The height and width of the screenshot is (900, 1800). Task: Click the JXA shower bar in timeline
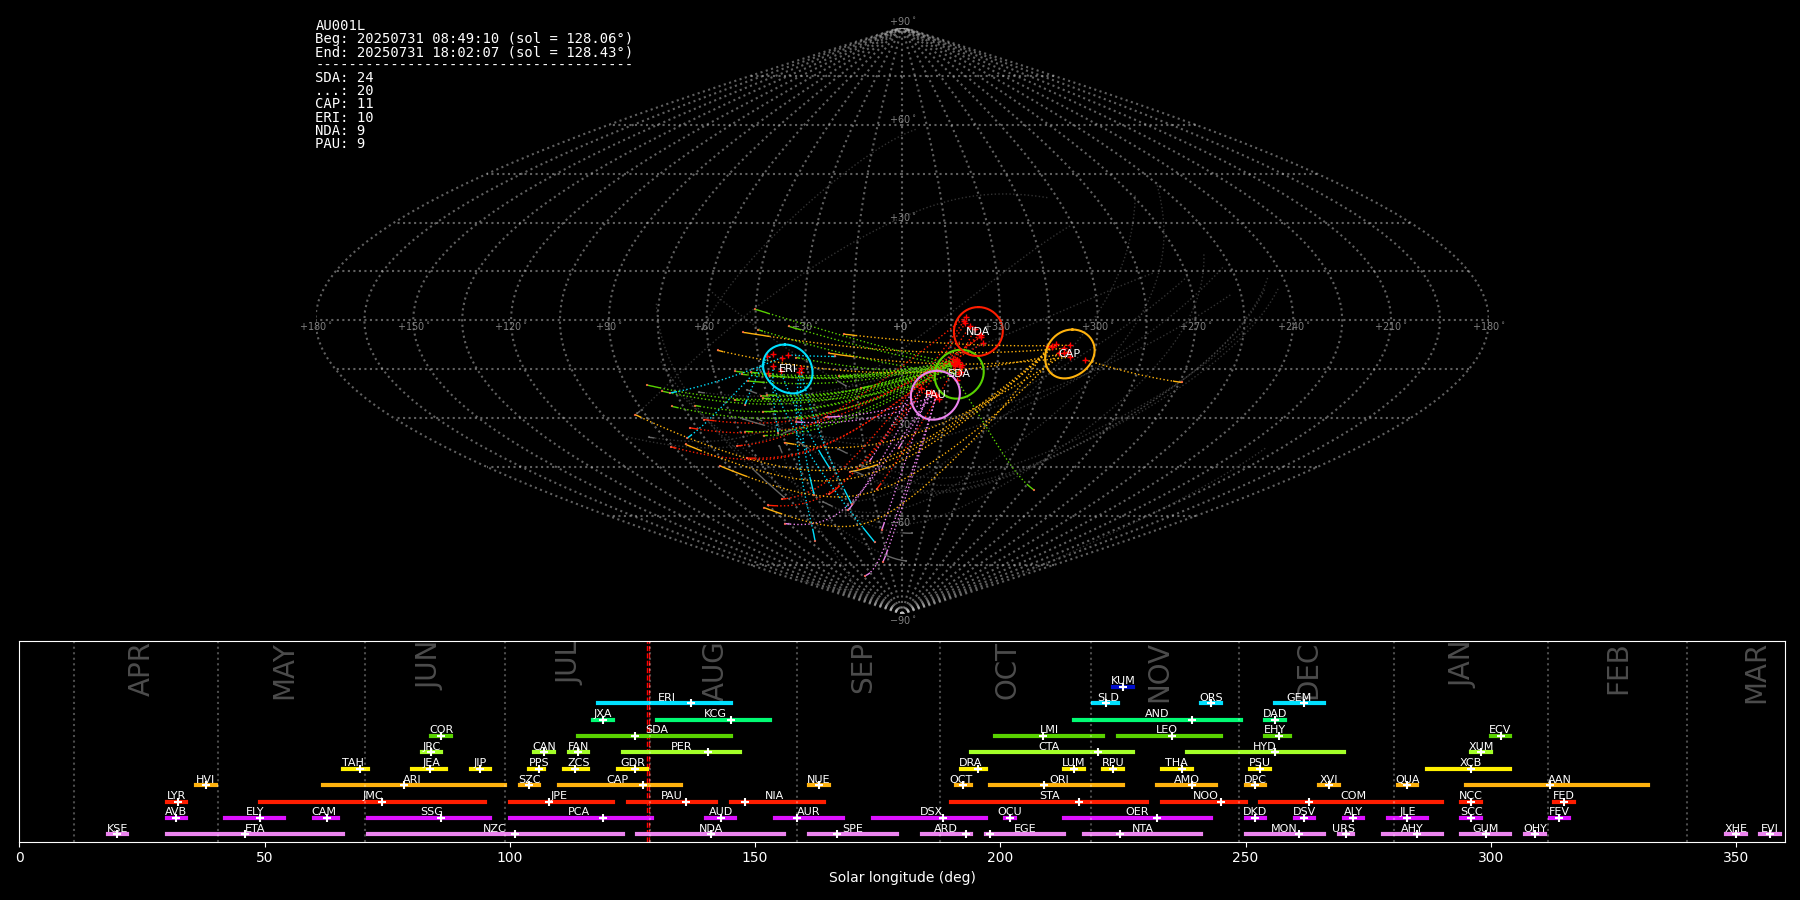pos(603,720)
